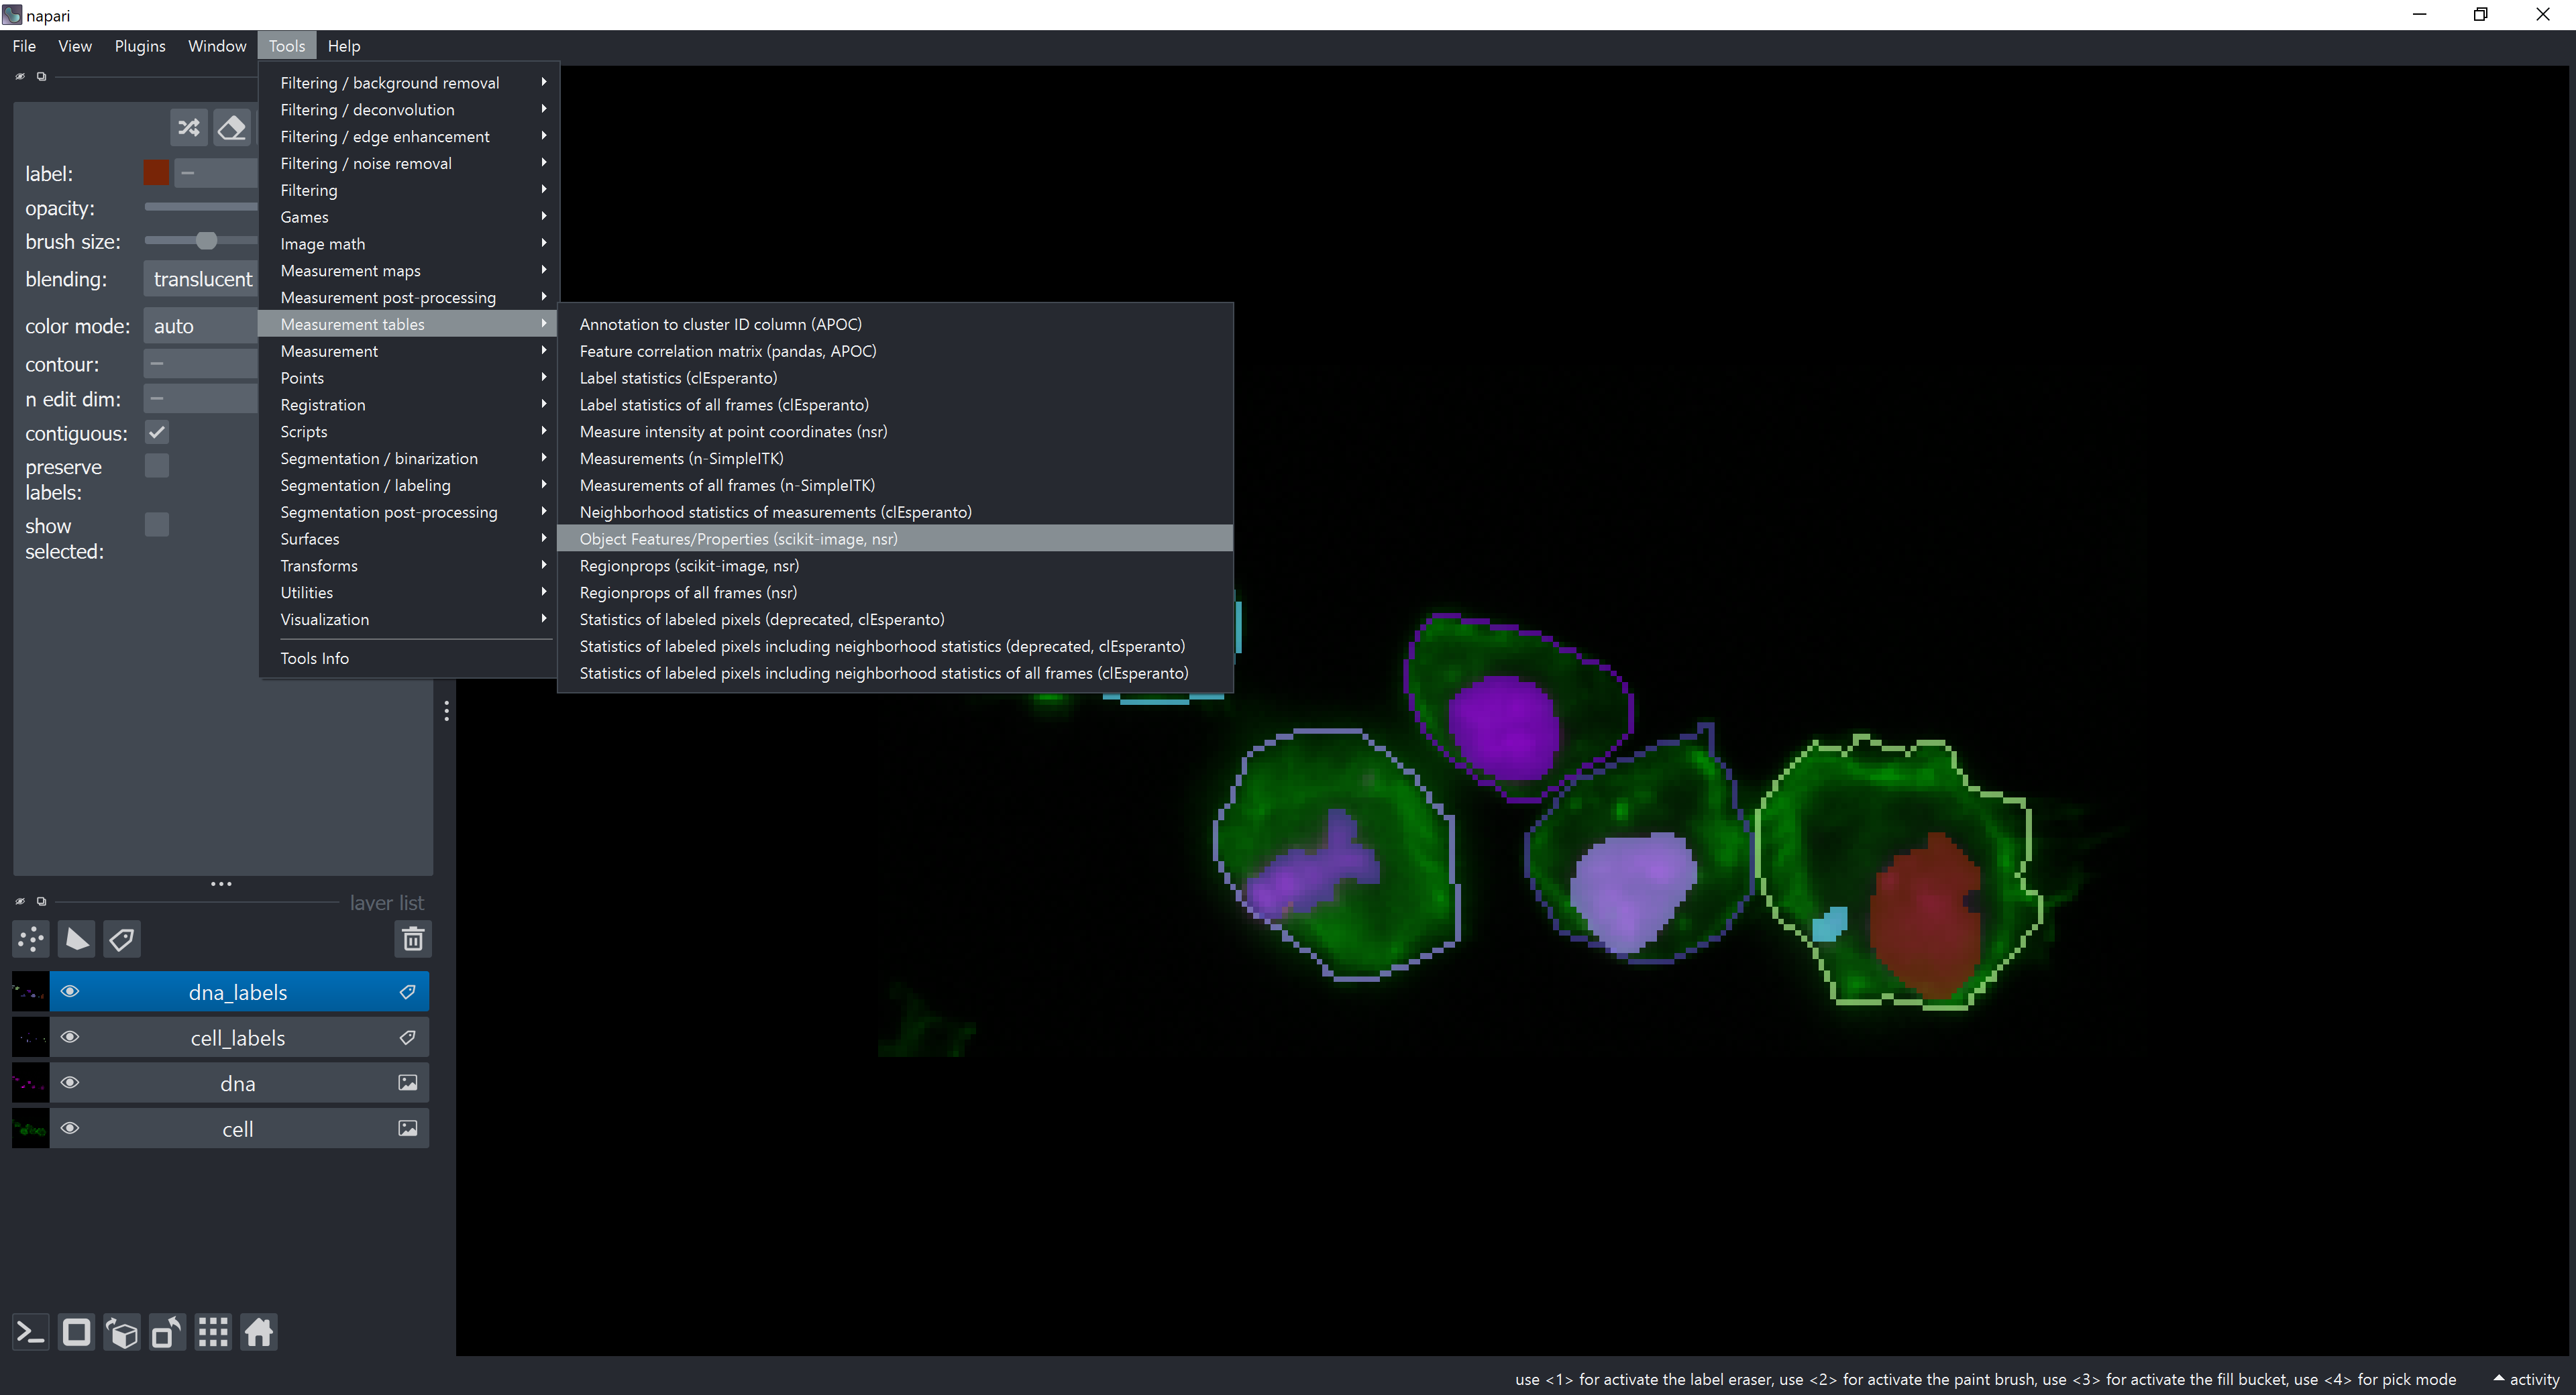Open the File menu

[24, 46]
